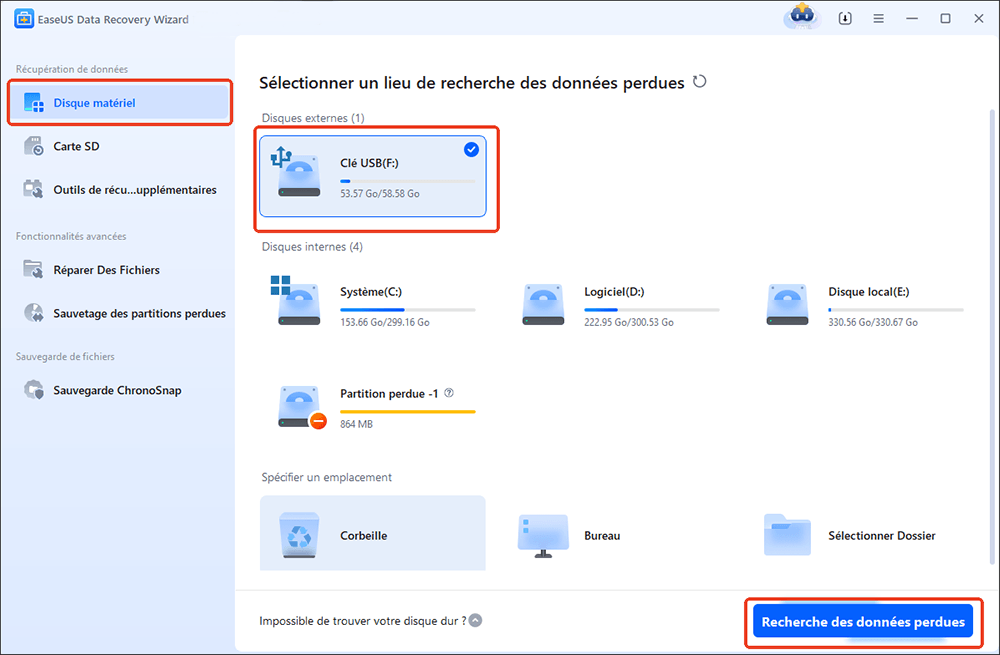
Task: Select the Système(C:) drive label
Action: coord(371,291)
